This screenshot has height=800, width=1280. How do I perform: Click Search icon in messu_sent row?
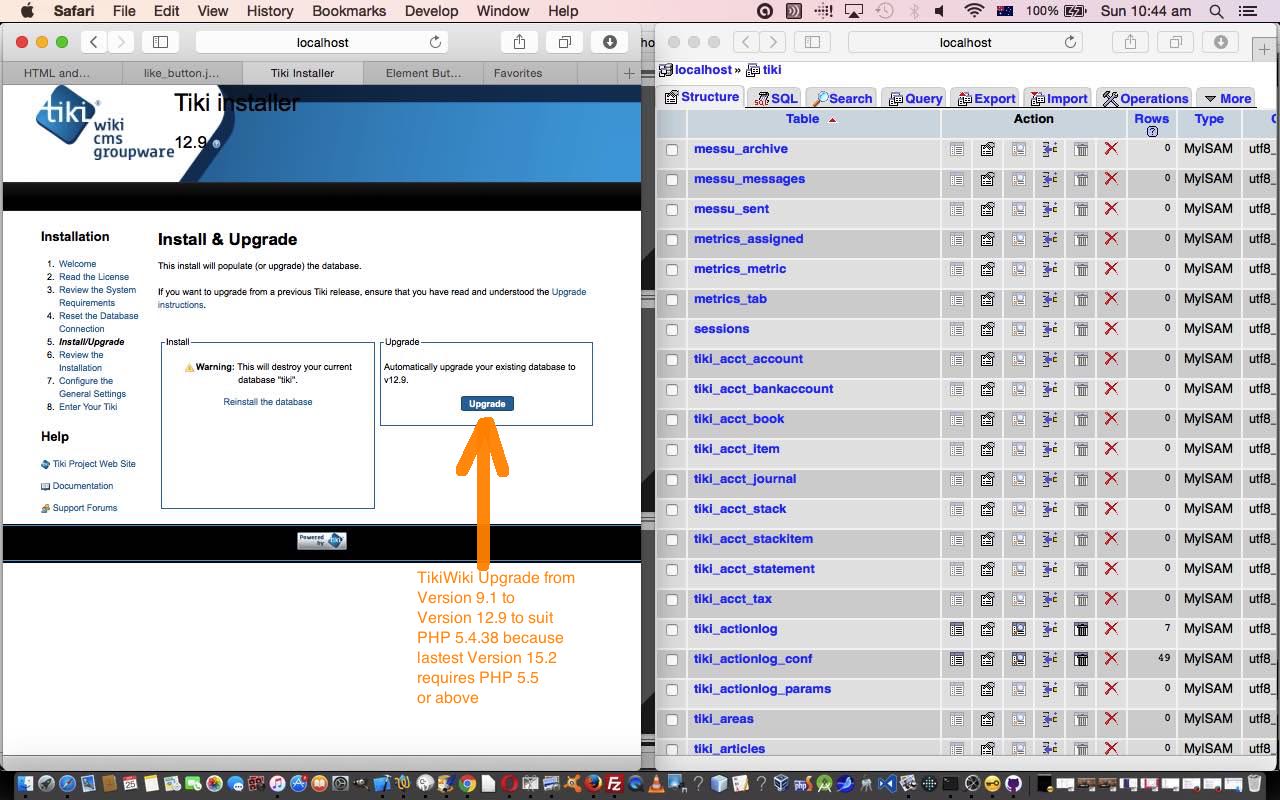tap(1019, 209)
